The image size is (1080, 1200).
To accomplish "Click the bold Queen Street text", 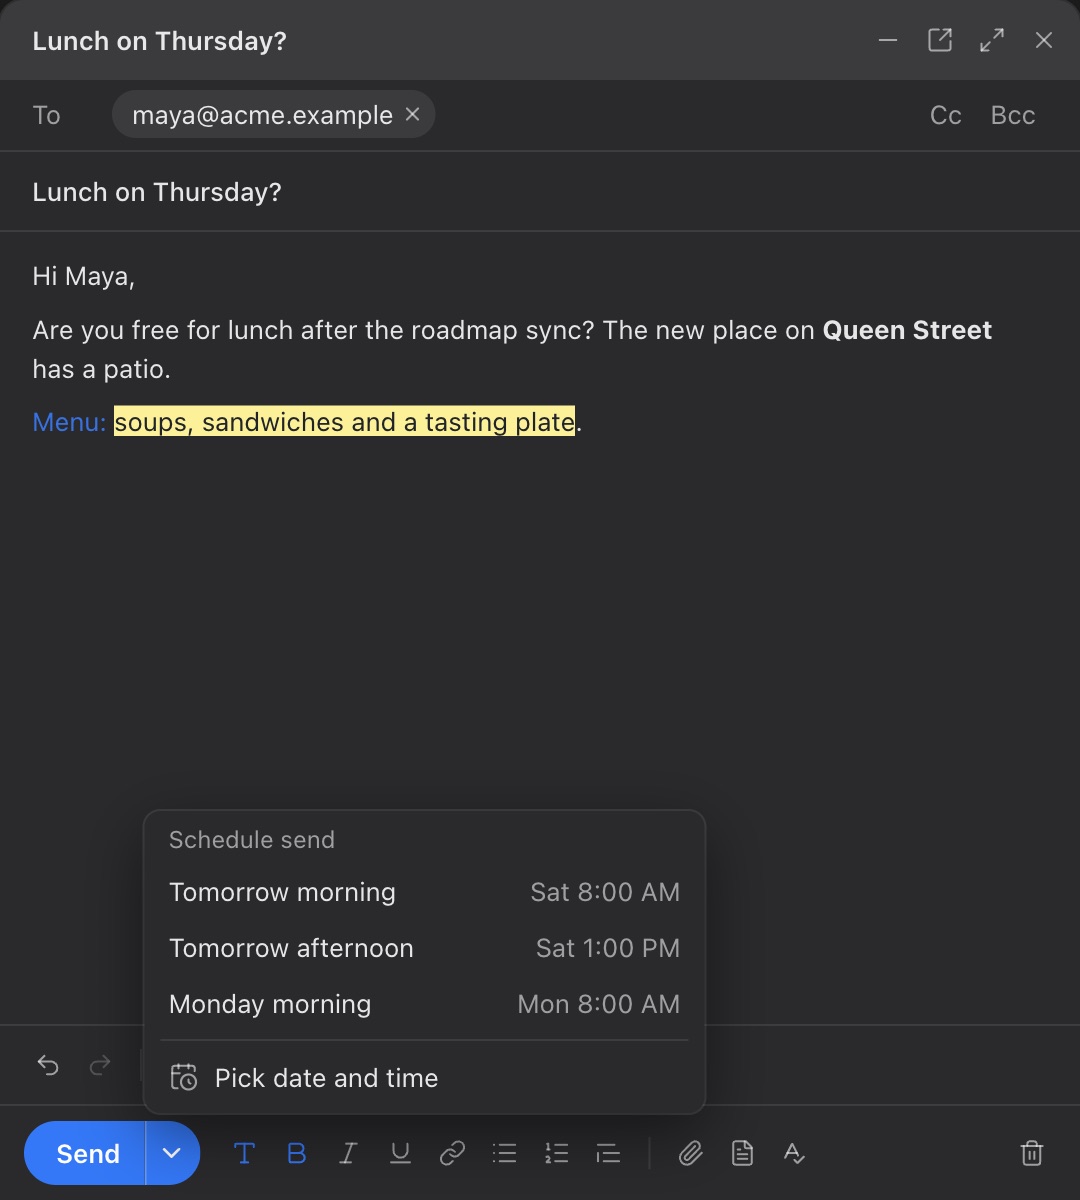I will click(x=907, y=330).
